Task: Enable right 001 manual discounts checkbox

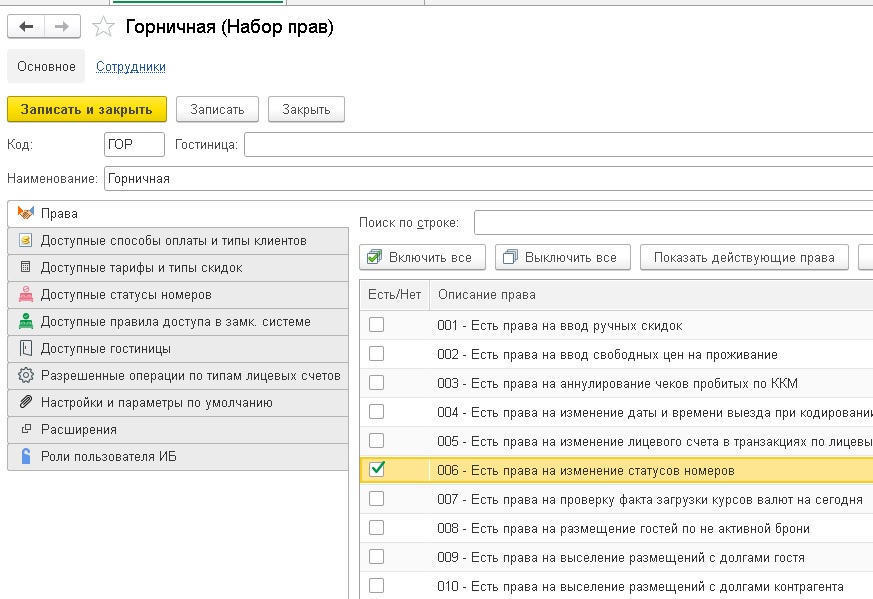Action: point(376,325)
